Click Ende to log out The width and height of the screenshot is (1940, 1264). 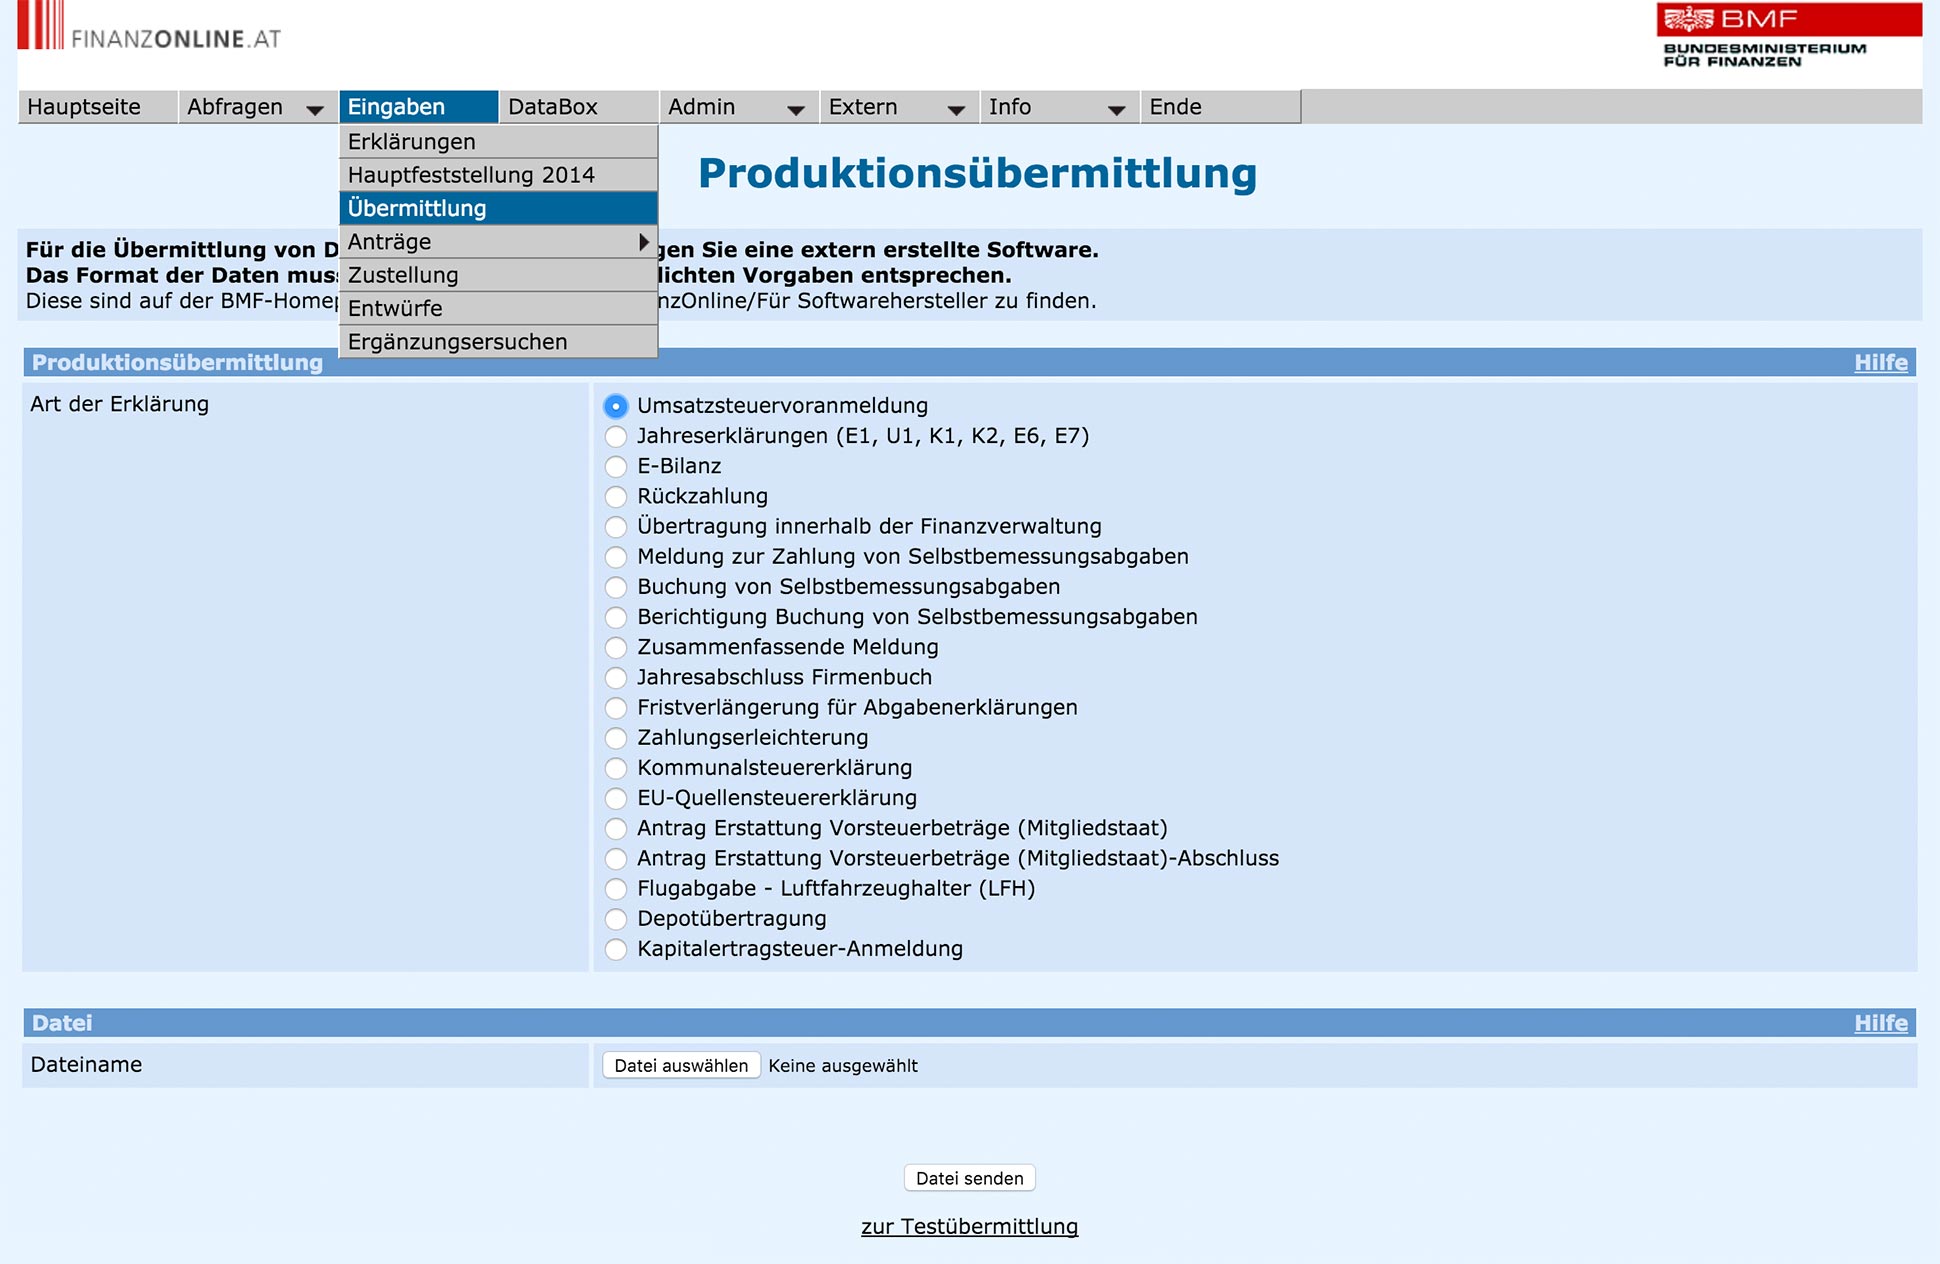tap(1220, 107)
